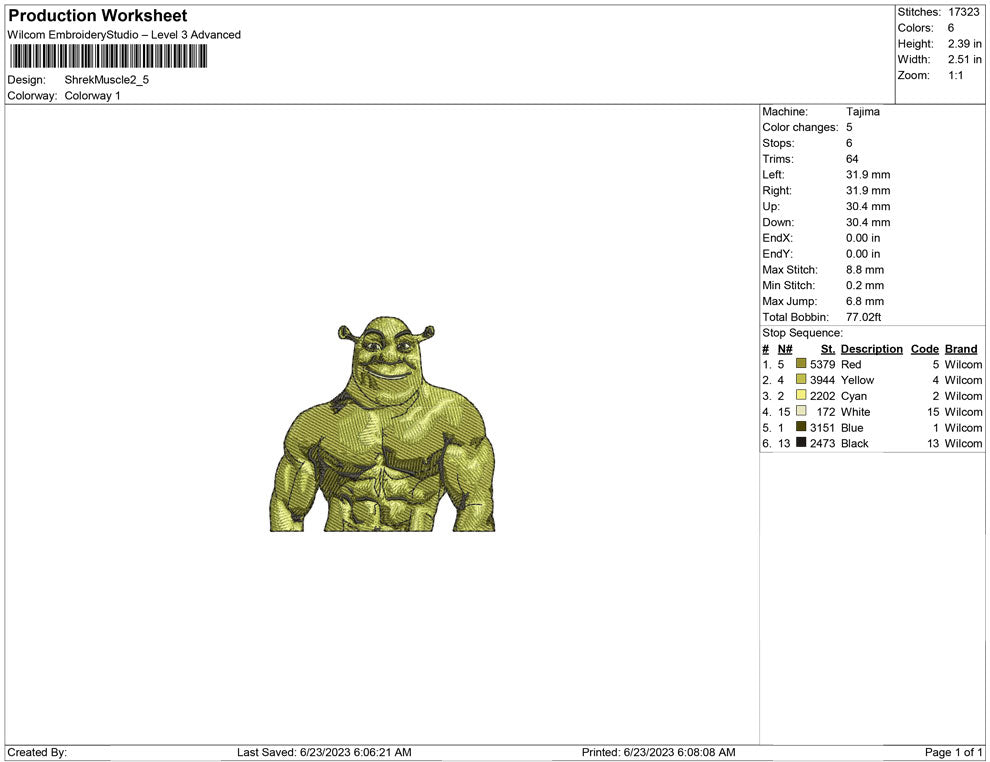The height and width of the screenshot is (762, 990).
Task: Click the Color changes value "5"
Action: [849, 127]
